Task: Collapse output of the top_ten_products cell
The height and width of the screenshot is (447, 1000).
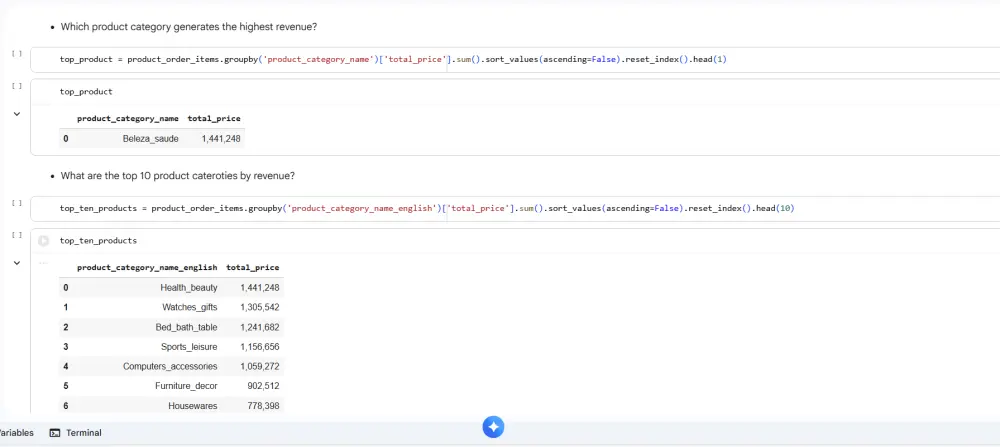Action: click(17, 263)
